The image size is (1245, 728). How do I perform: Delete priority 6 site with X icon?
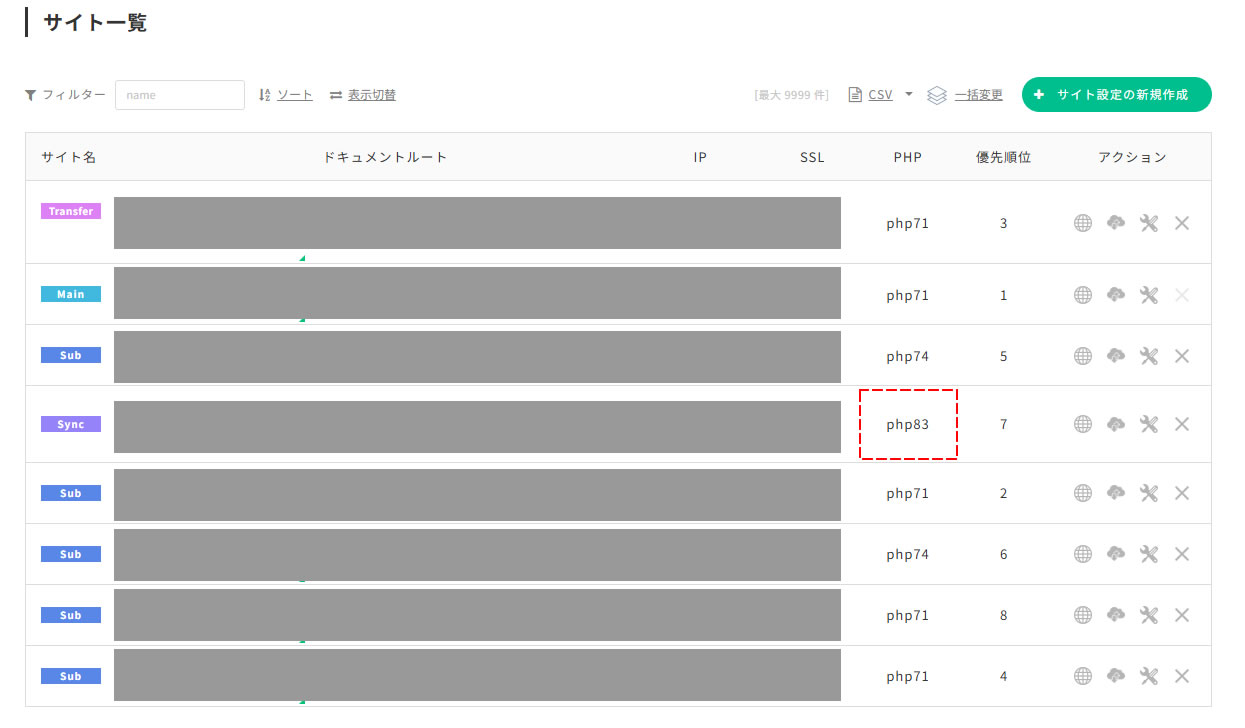[1182, 554]
